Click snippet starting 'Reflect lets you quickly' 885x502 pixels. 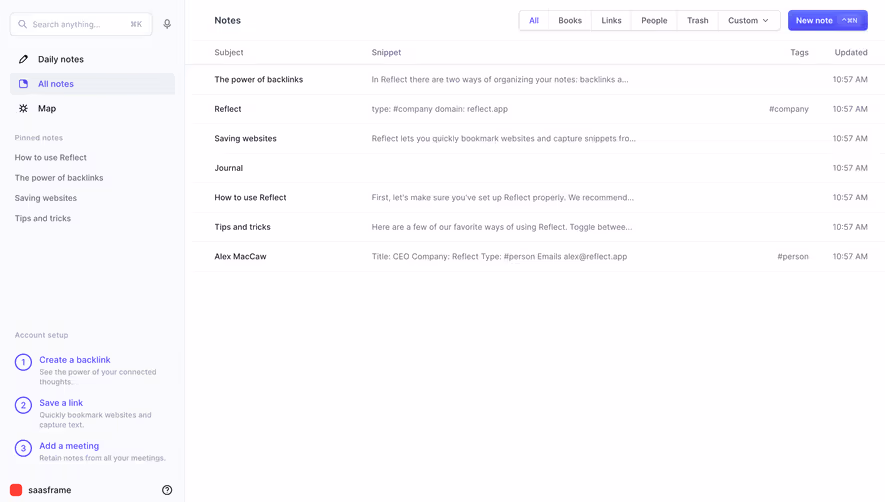click(503, 138)
